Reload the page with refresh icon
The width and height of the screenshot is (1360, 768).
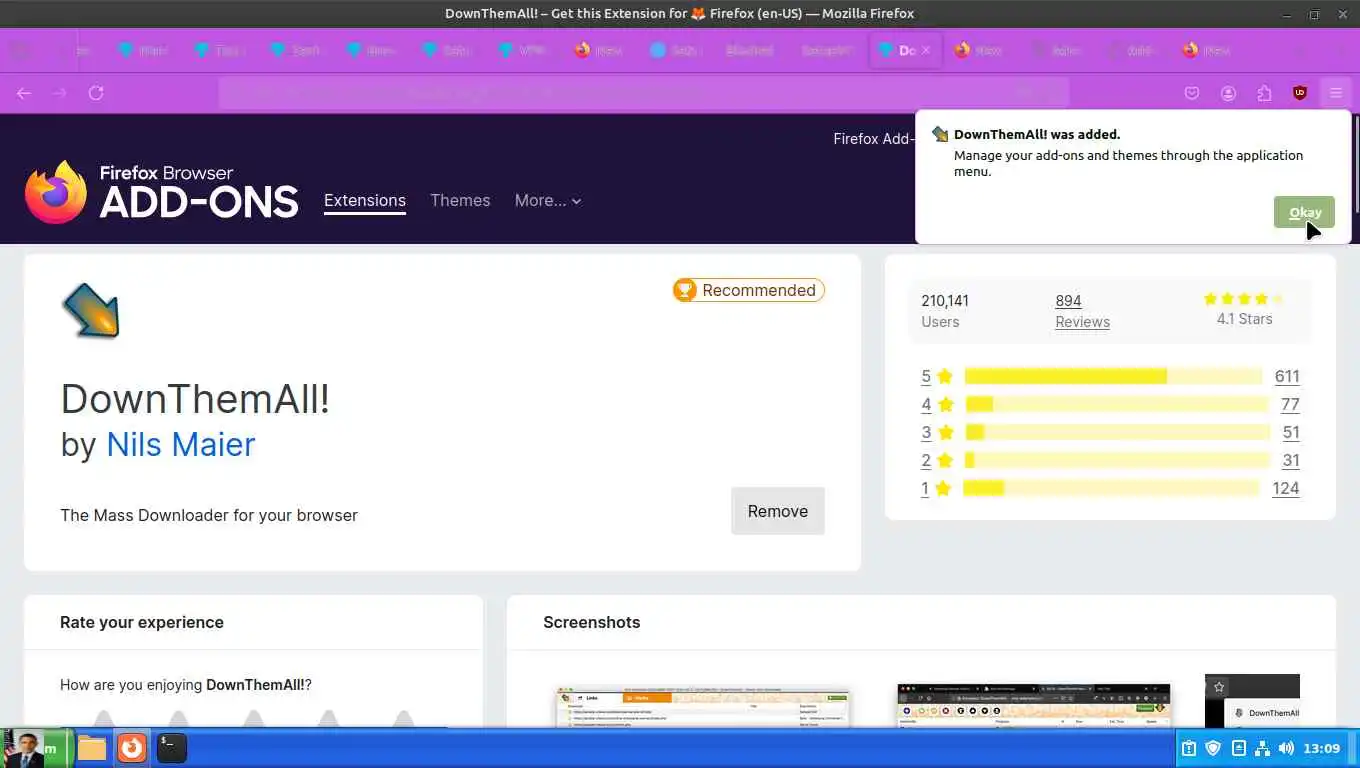click(96, 93)
